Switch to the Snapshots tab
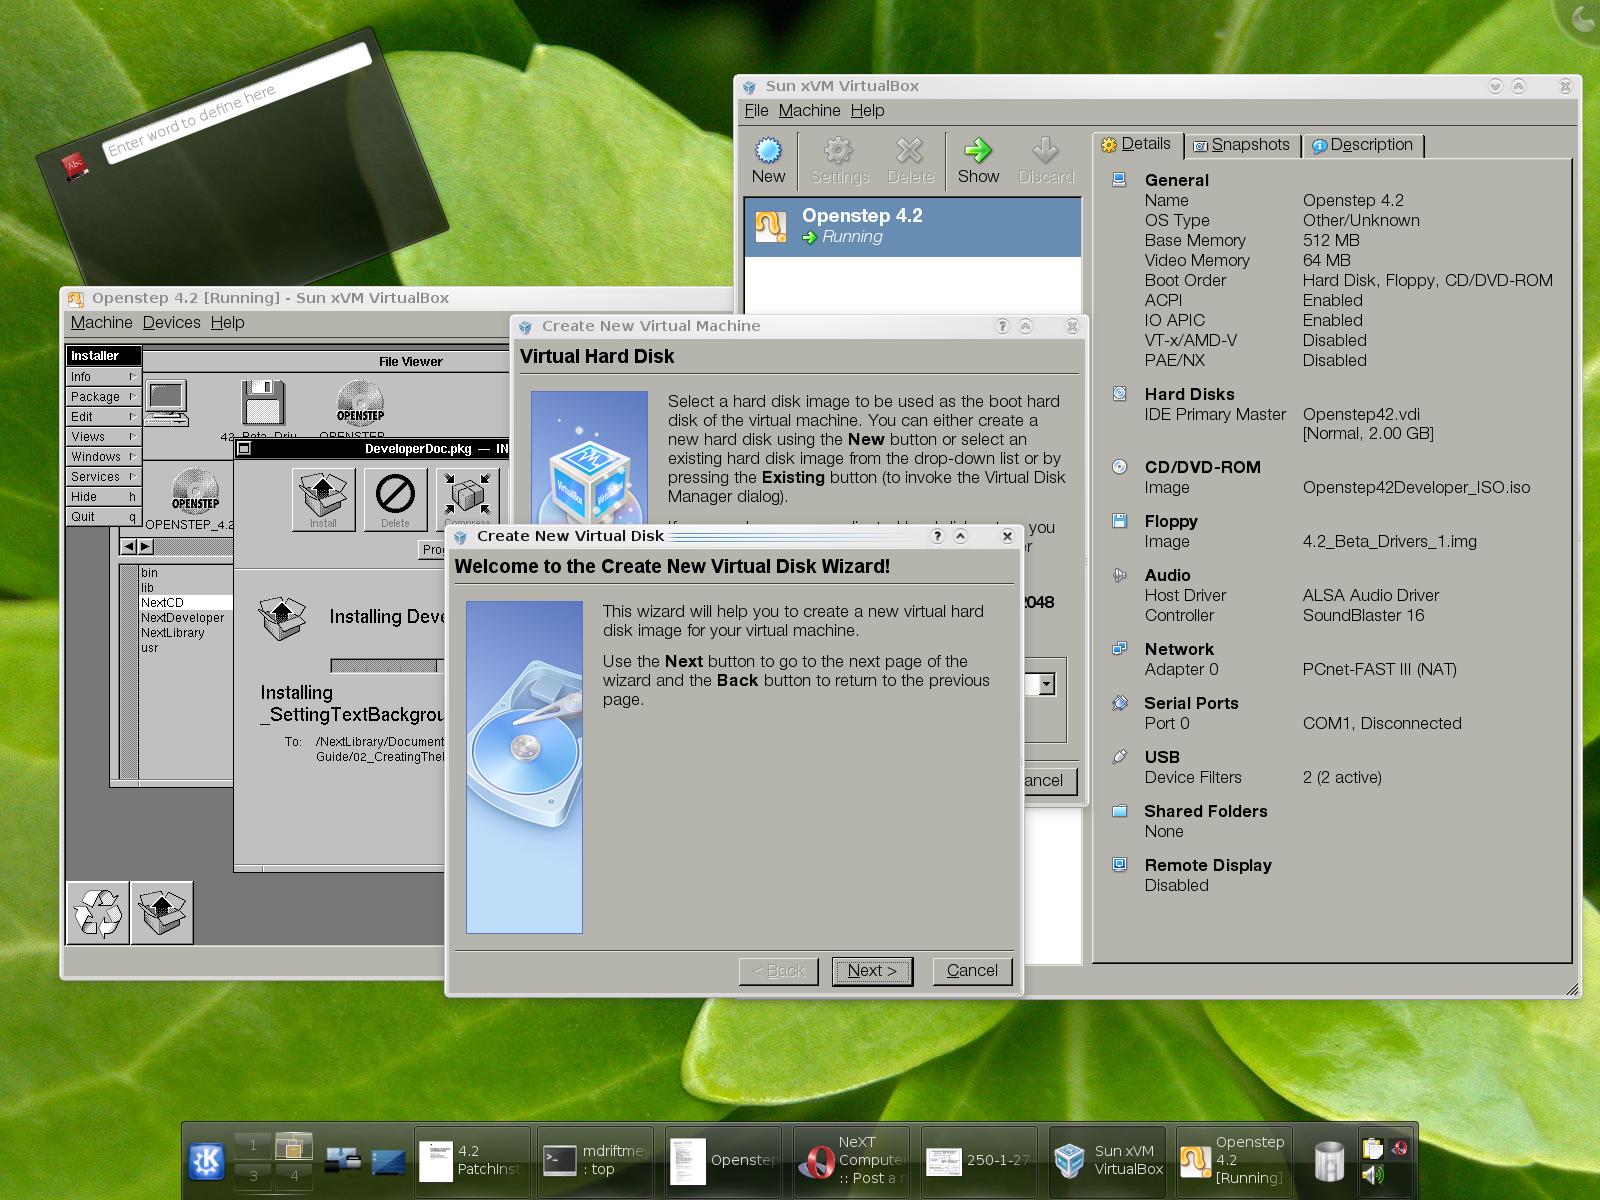Screen dimensions: 1600x1200 click(x=1242, y=144)
